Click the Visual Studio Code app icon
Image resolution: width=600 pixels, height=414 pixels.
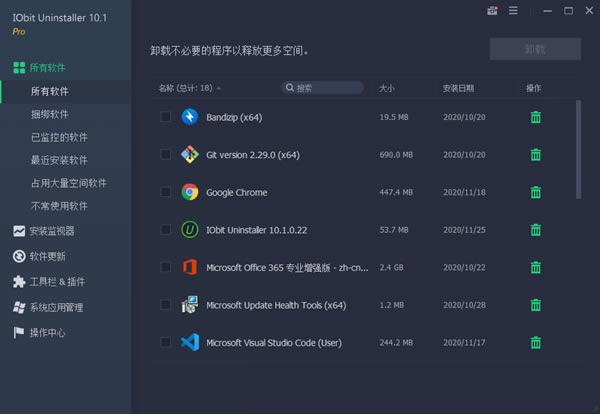[x=190, y=342]
